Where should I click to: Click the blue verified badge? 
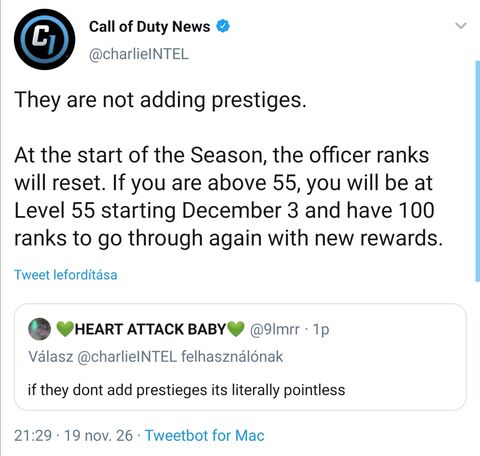[223, 26]
